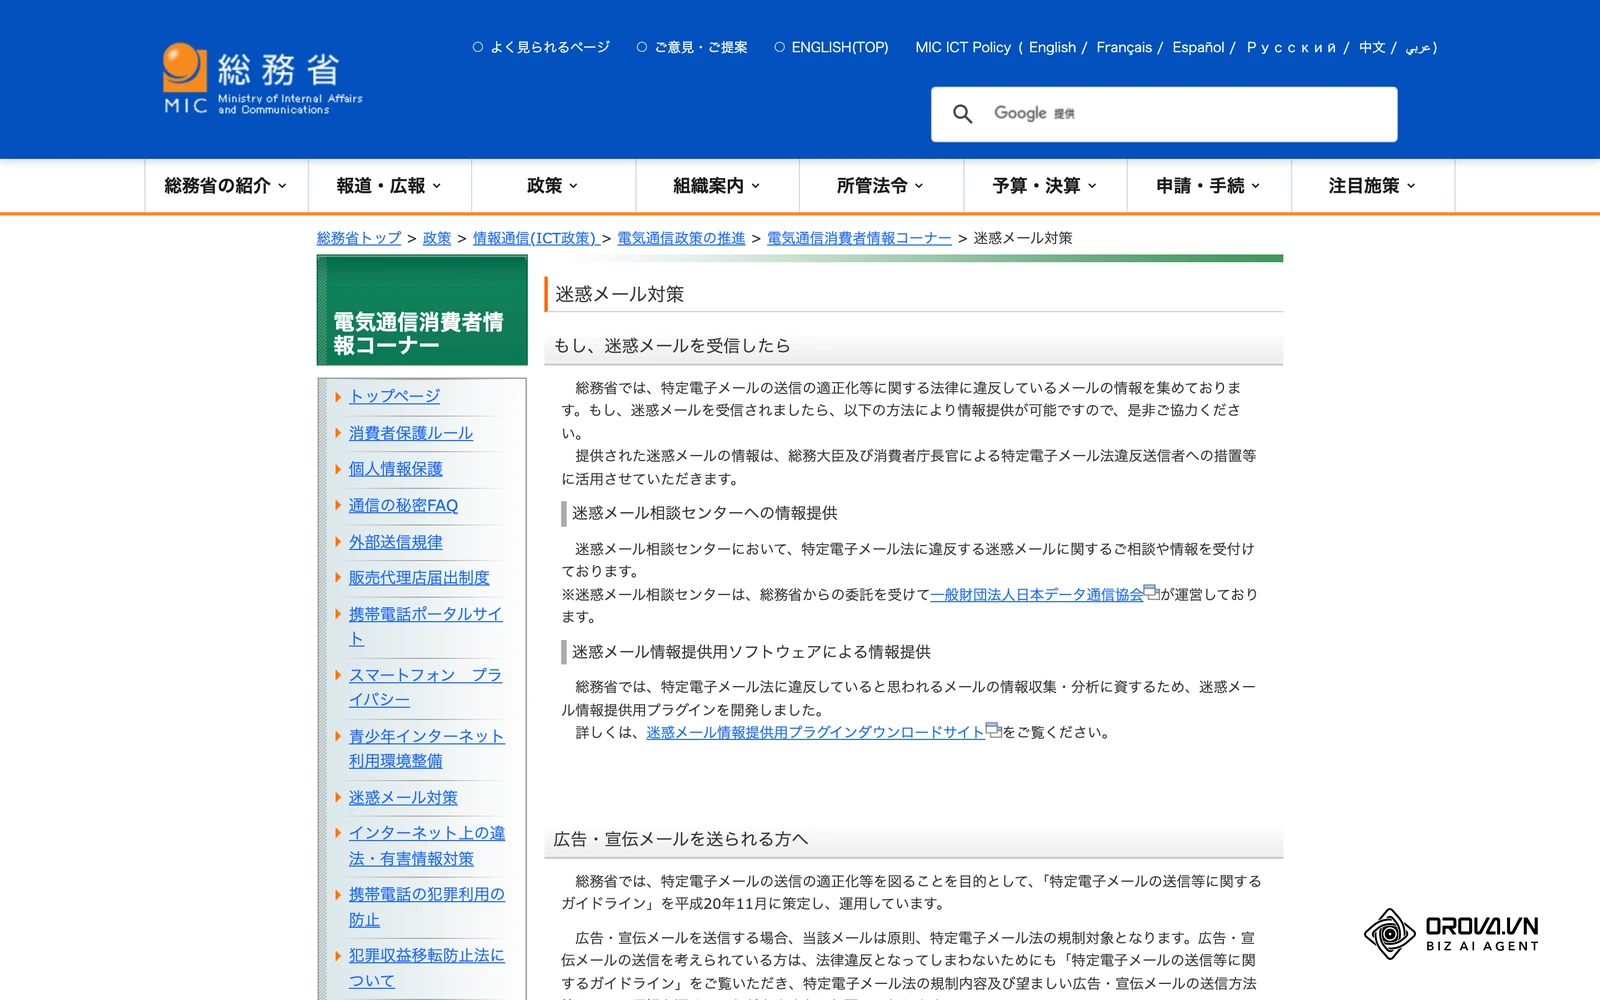
Task: Expand the 組織案内 menu
Action: tap(717, 186)
